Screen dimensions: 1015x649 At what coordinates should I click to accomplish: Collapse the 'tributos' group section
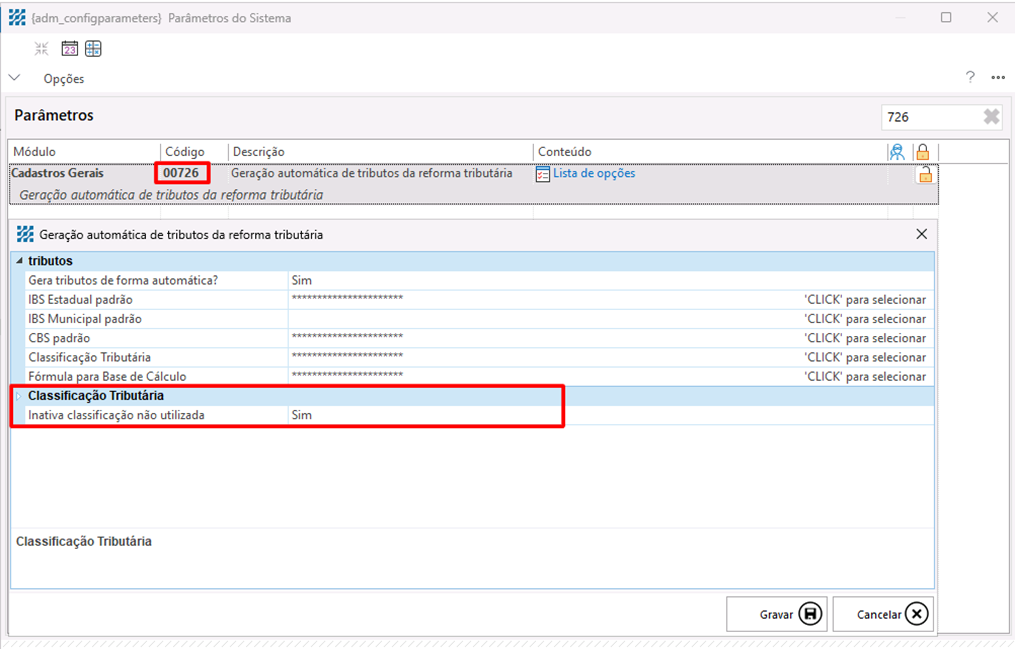pyautogui.click(x=19, y=261)
